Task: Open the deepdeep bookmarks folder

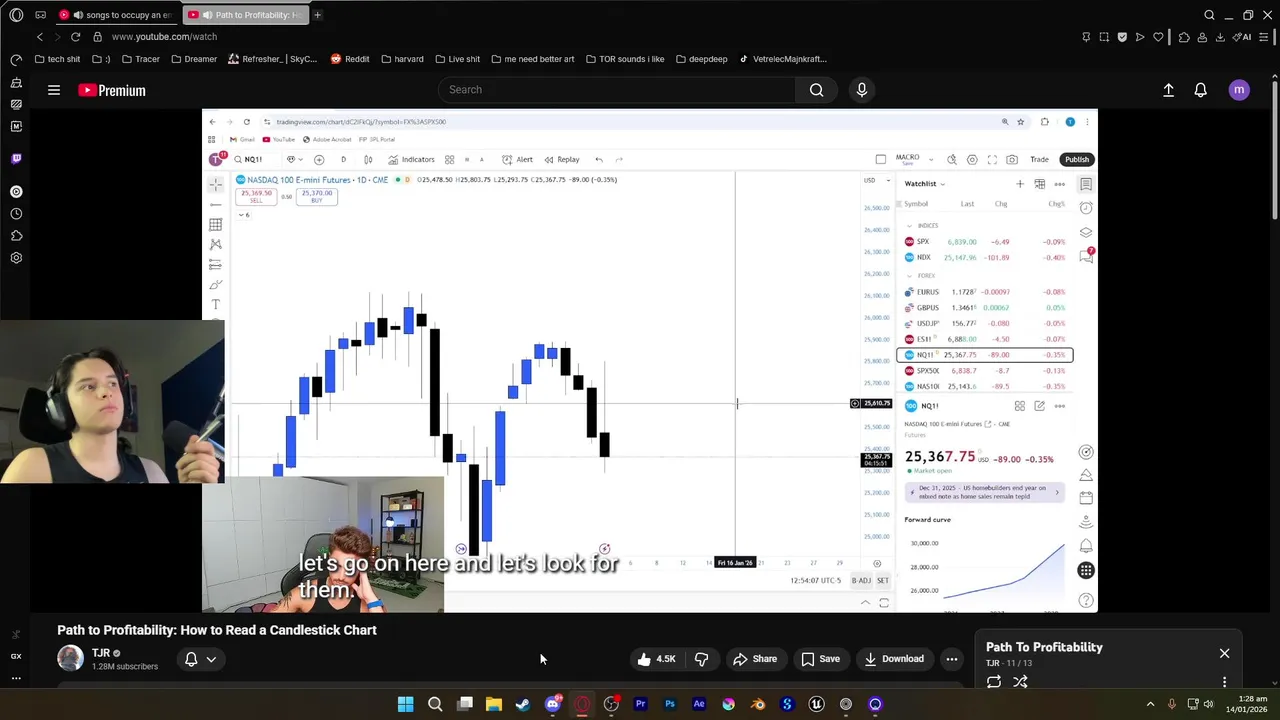Action: click(x=701, y=59)
